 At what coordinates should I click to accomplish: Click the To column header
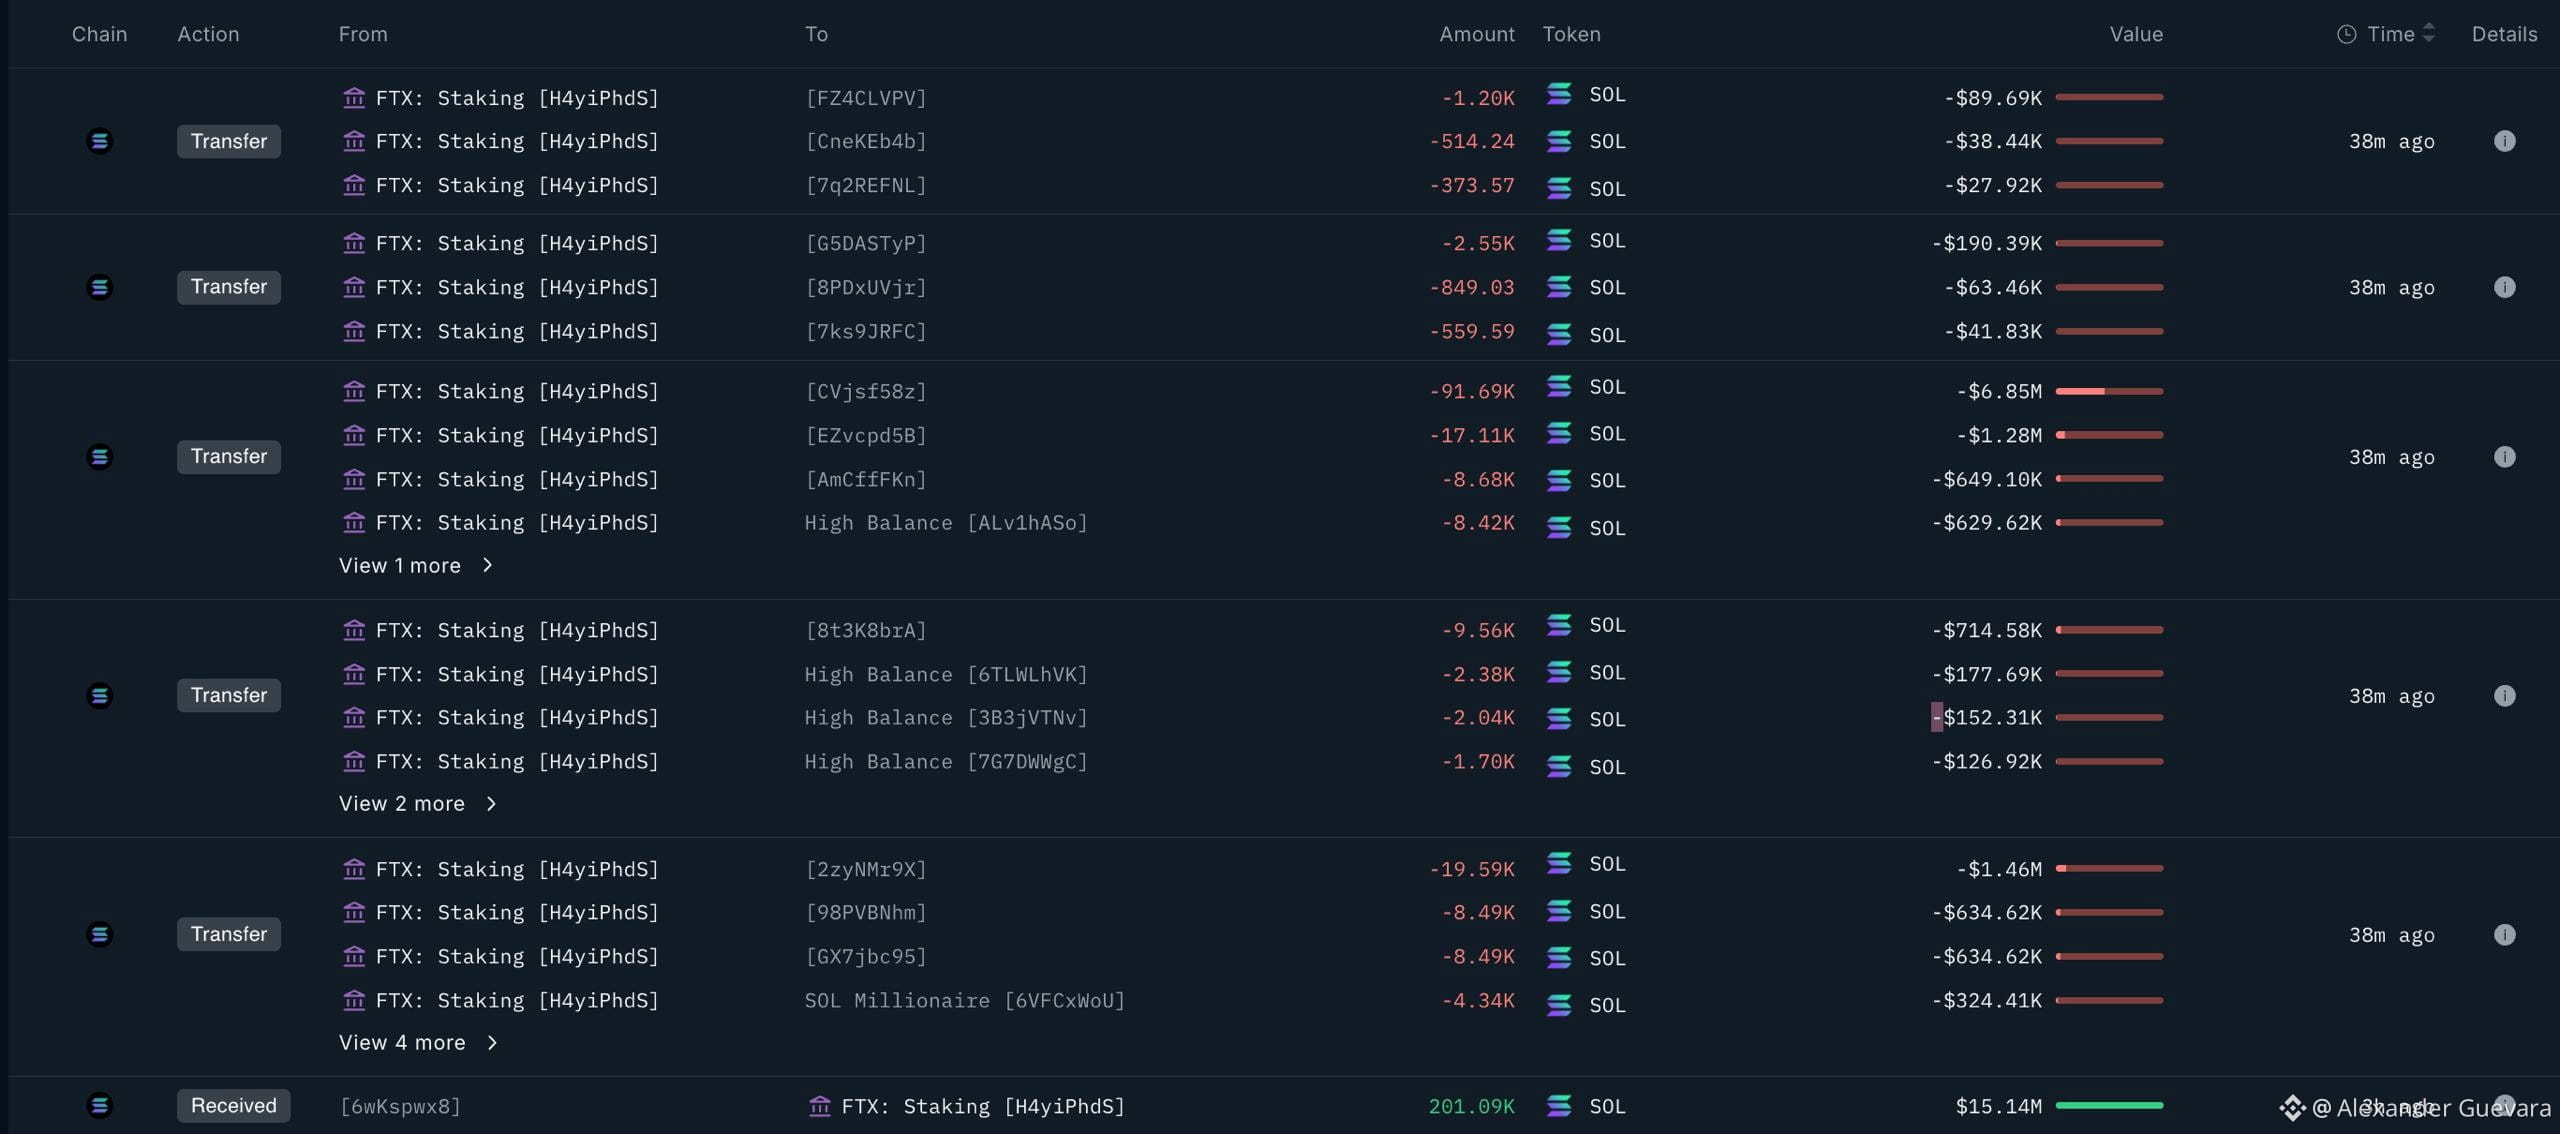coord(816,34)
